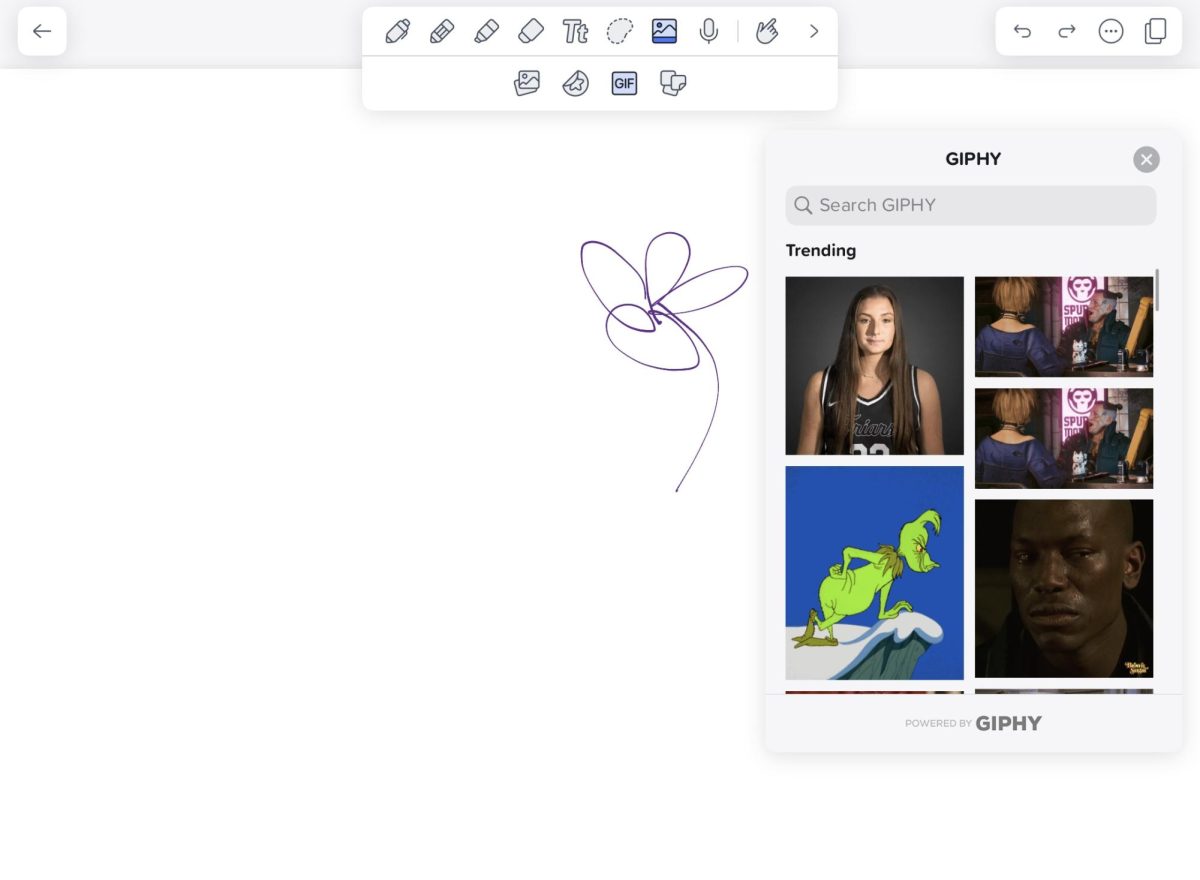Screen dimensions: 1200x880
Task: Close the GIPHY panel
Action: (x=1147, y=159)
